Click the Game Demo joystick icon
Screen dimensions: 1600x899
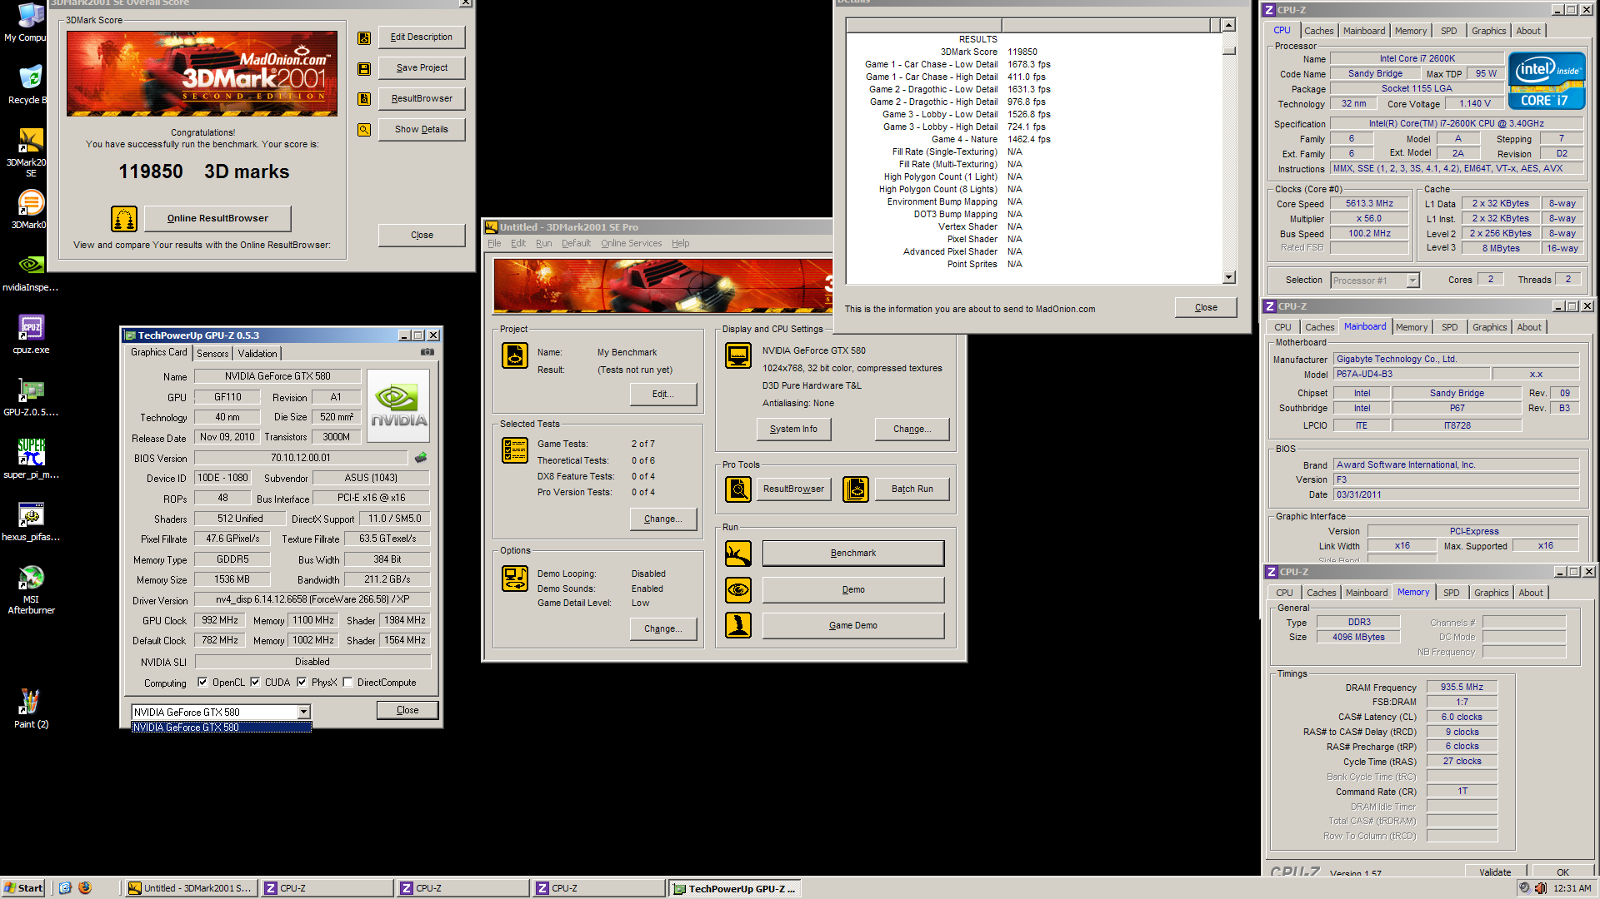tap(738, 625)
